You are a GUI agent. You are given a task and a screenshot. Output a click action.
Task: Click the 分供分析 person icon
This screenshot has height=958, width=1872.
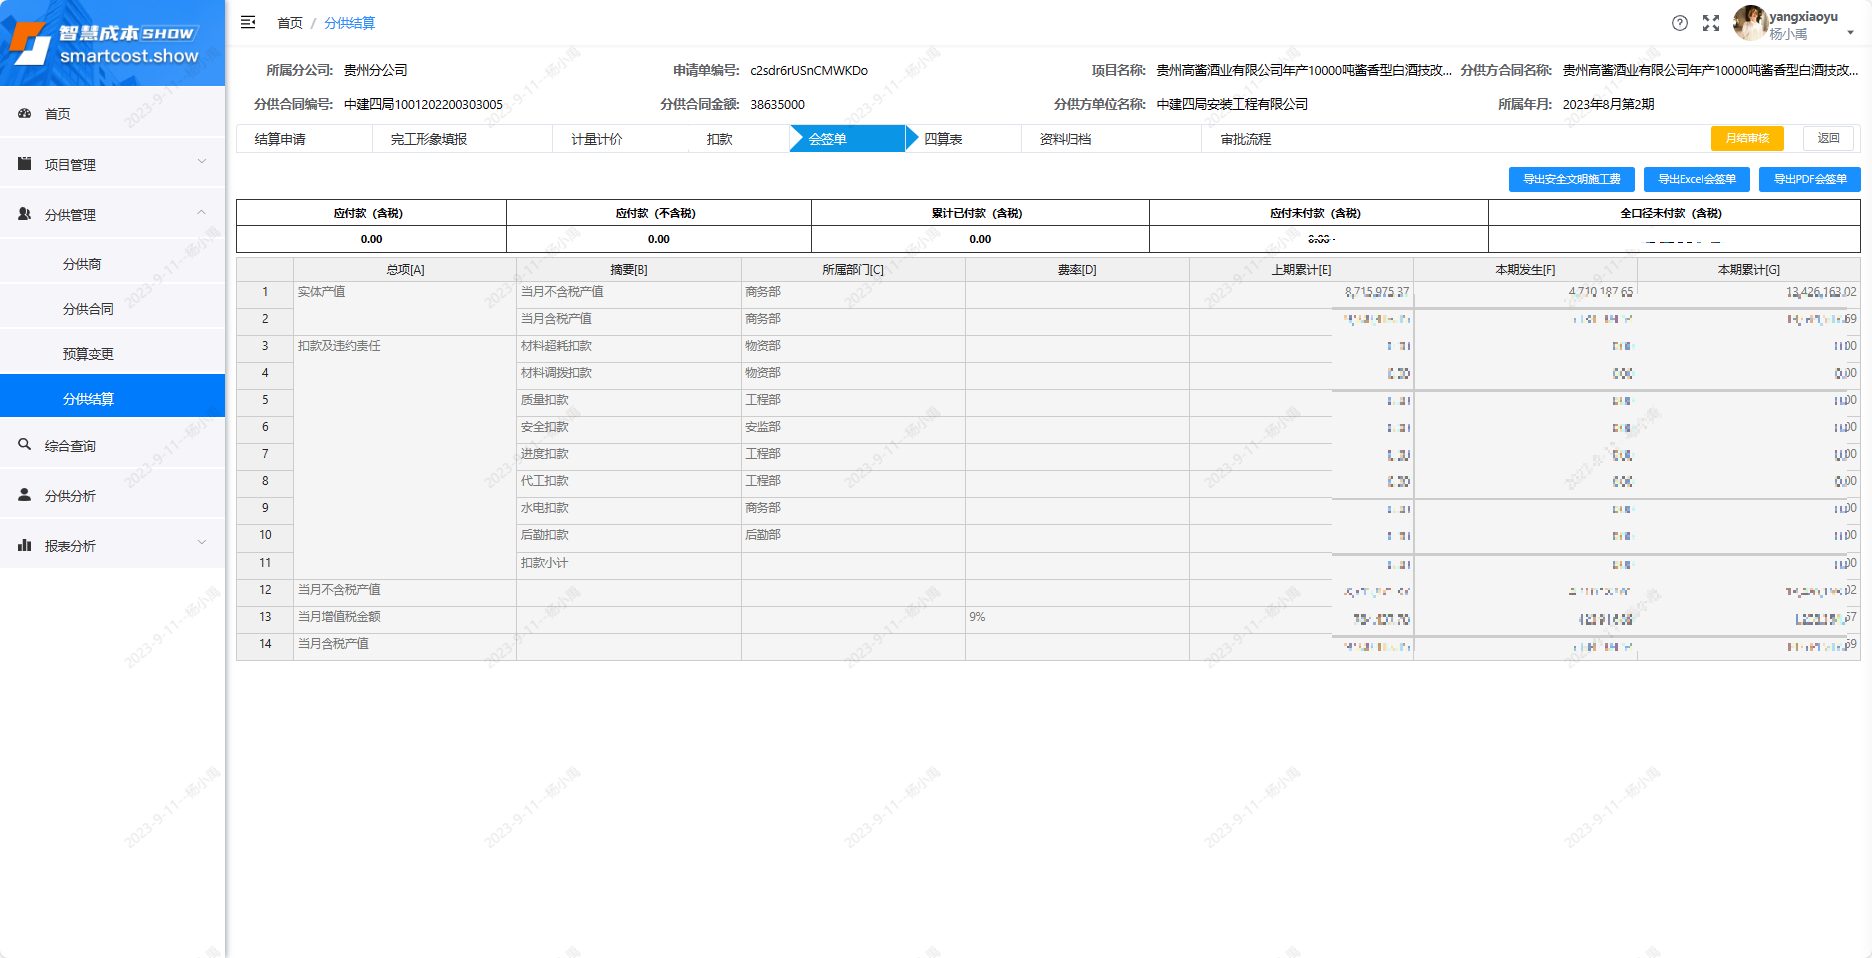(25, 495)
